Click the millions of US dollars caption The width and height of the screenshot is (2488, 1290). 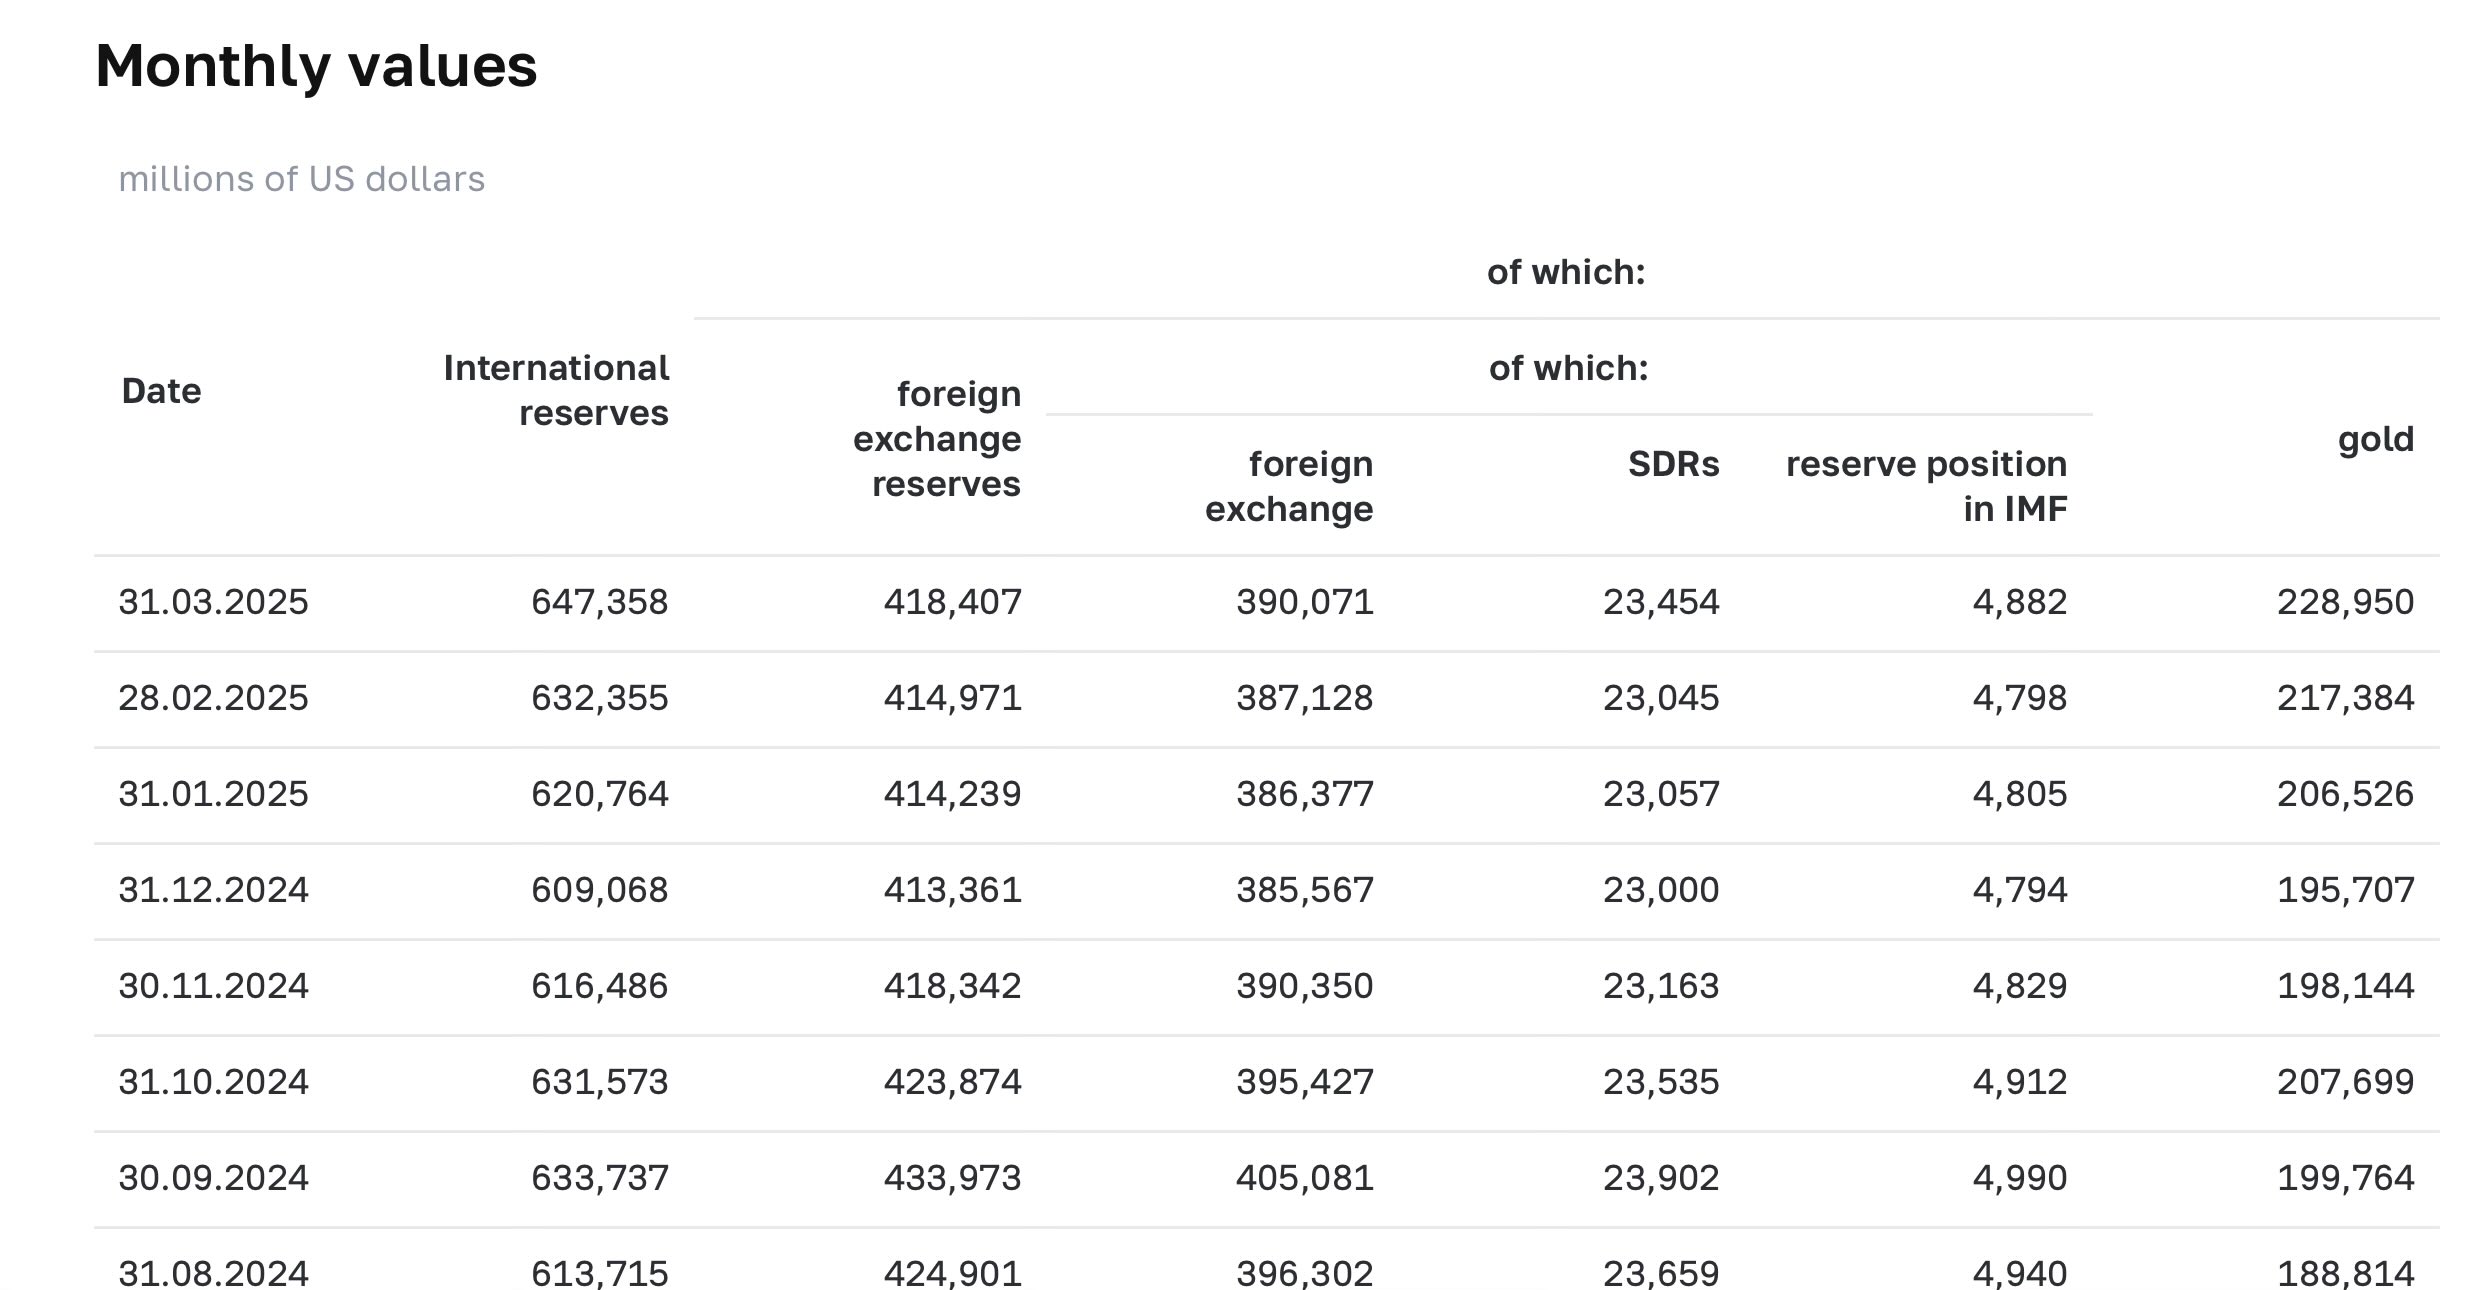[x=301, y=179]
